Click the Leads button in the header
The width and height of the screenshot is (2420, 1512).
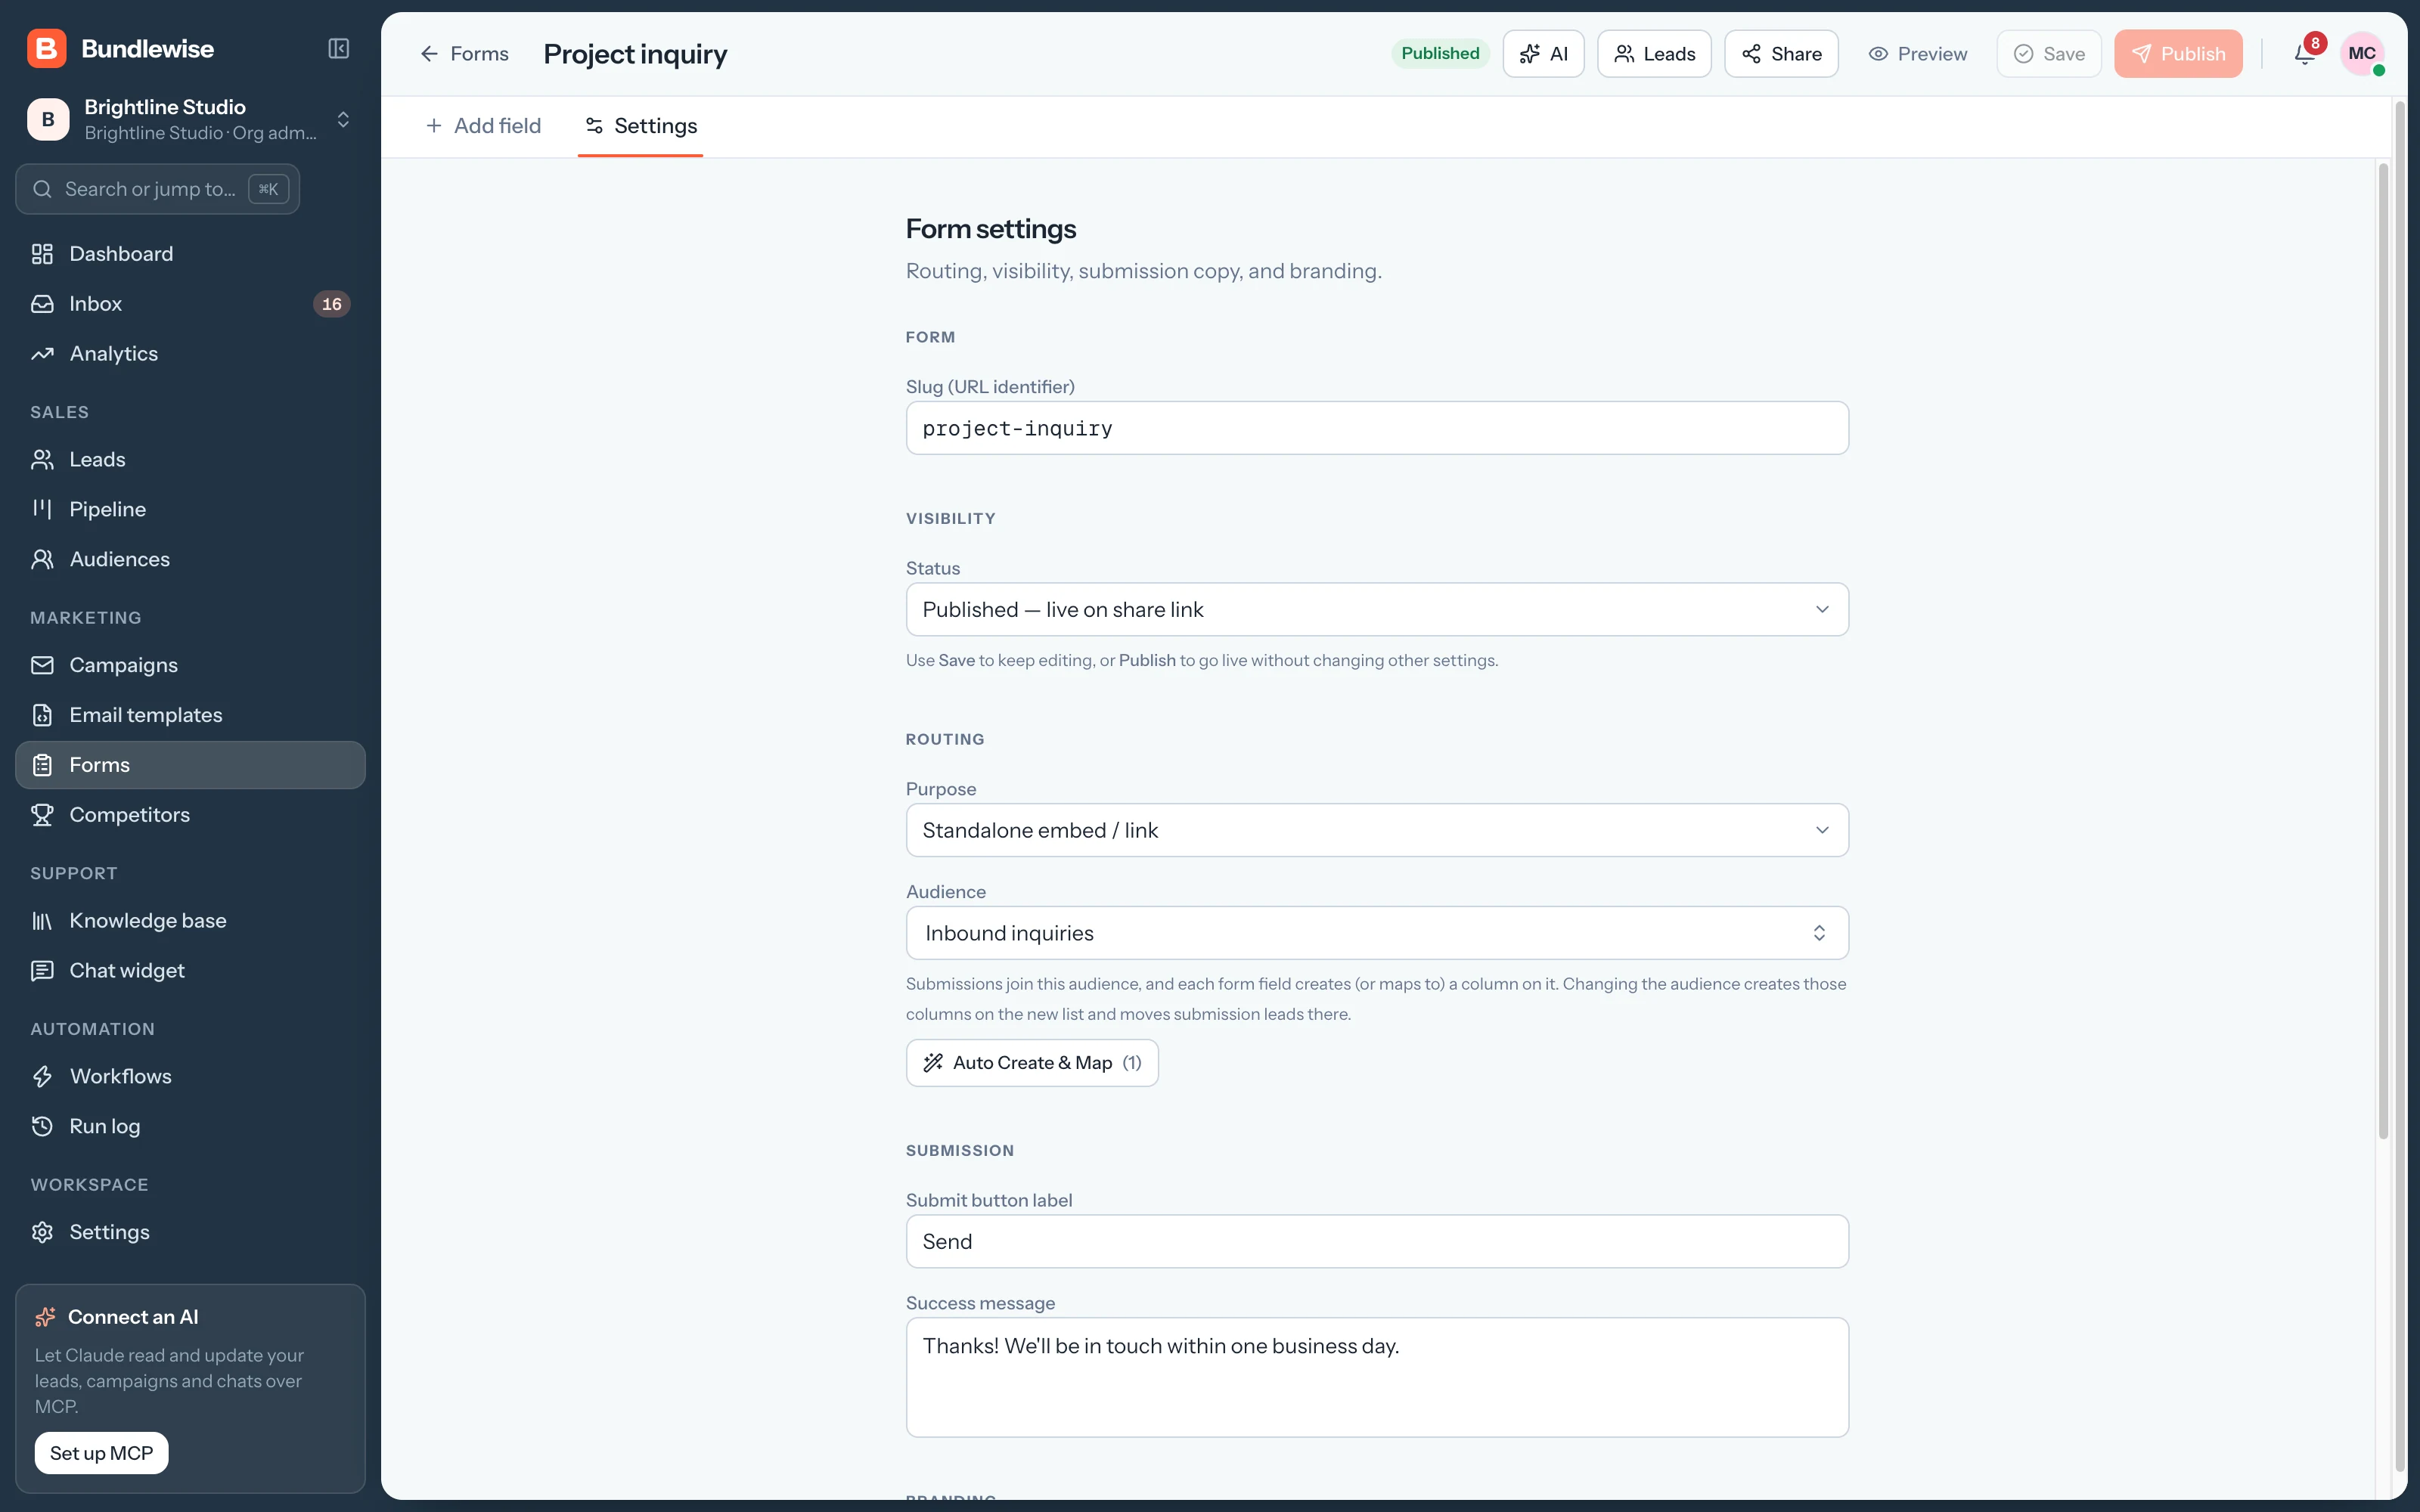point(1654,54)
